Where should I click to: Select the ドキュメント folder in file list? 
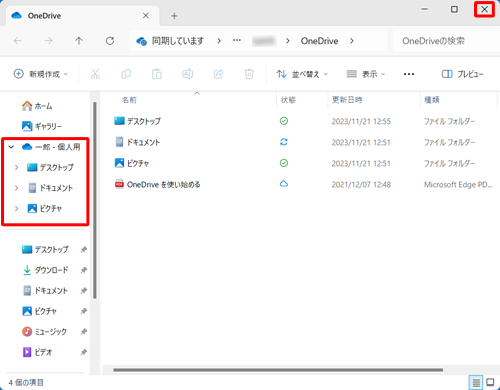[137, 142]
